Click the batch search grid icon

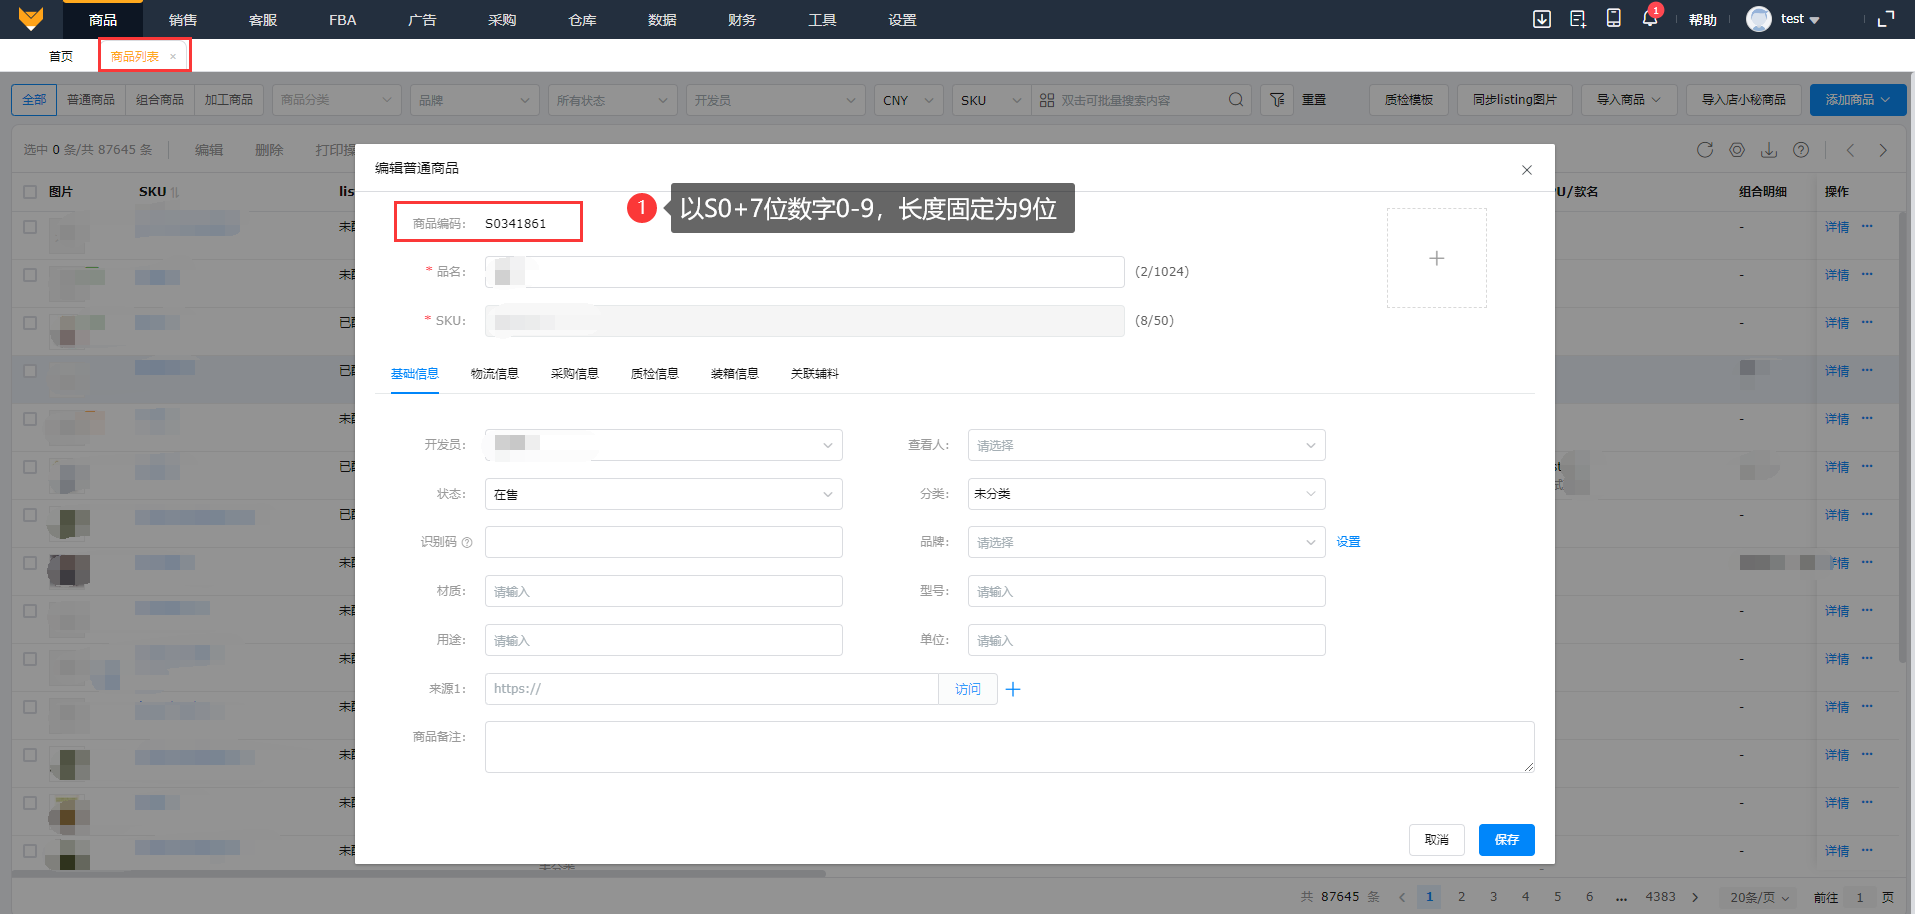tap(1047, 100)
